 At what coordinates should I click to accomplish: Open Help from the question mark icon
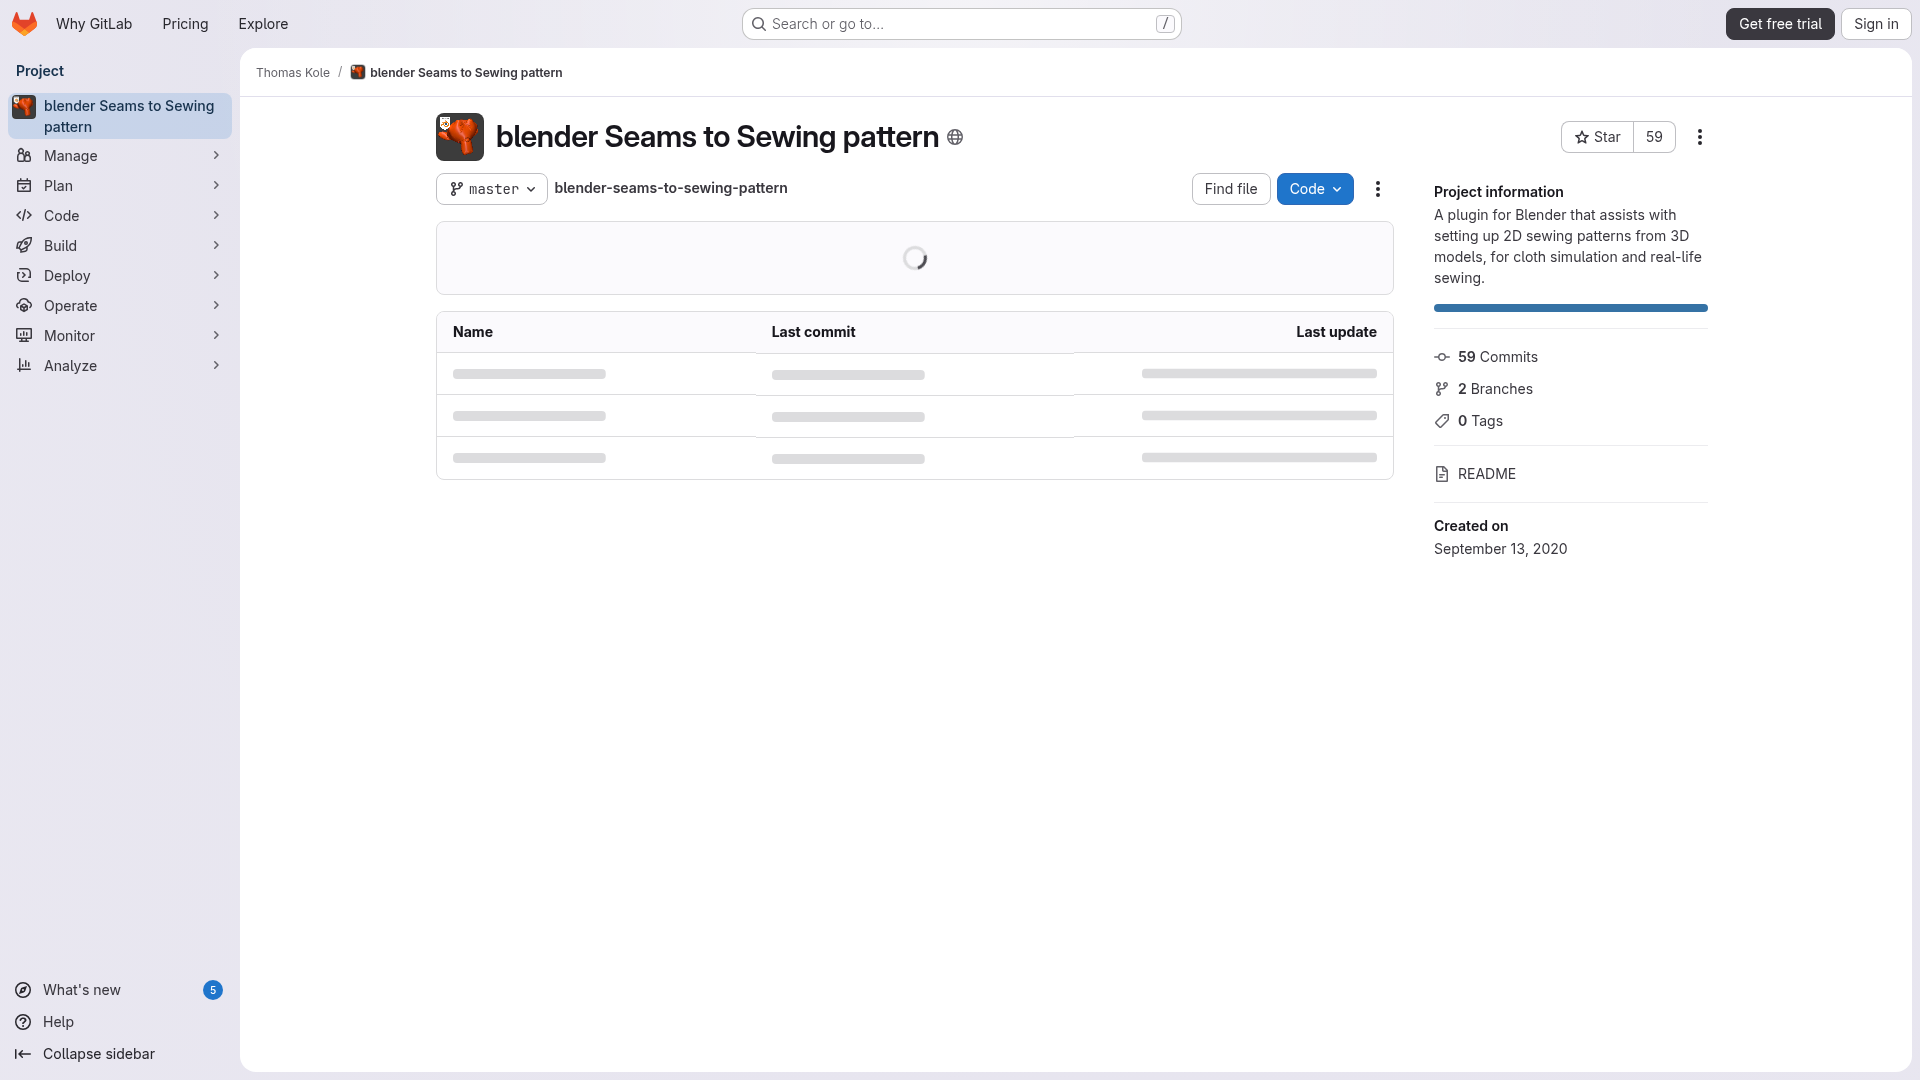(x=23, y=1022)
